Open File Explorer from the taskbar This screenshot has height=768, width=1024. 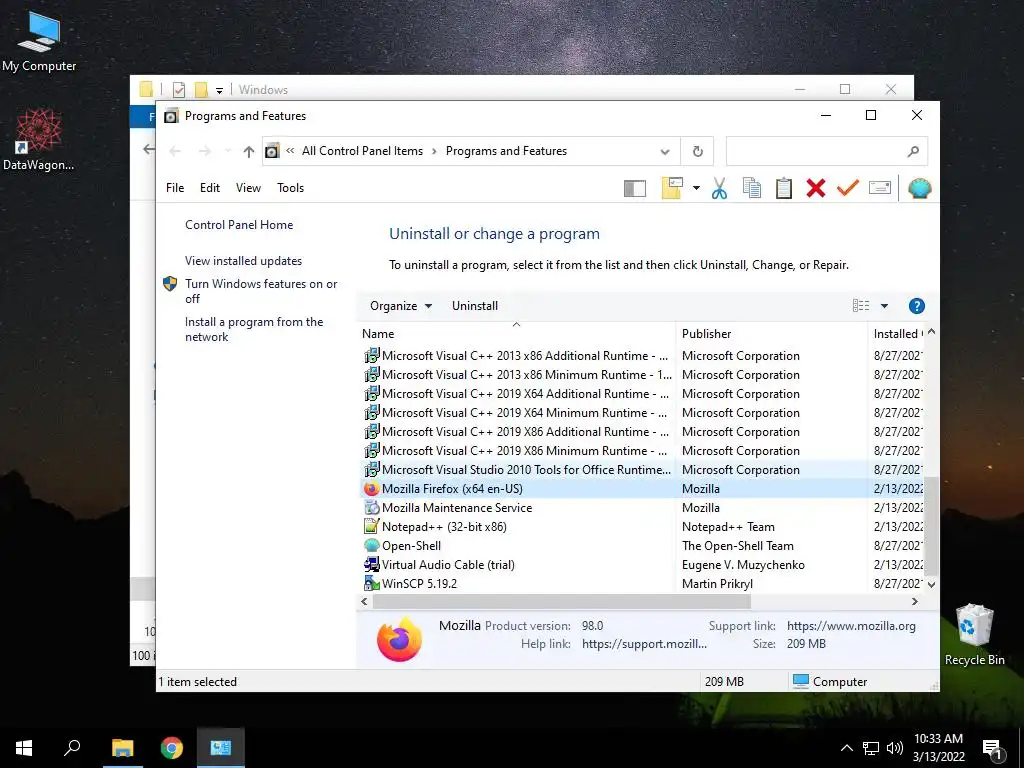point(122,748)
